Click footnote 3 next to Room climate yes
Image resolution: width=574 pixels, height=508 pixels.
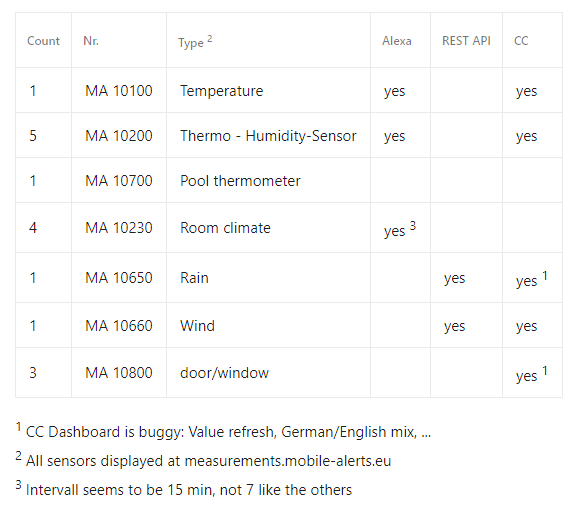[413, 225]
